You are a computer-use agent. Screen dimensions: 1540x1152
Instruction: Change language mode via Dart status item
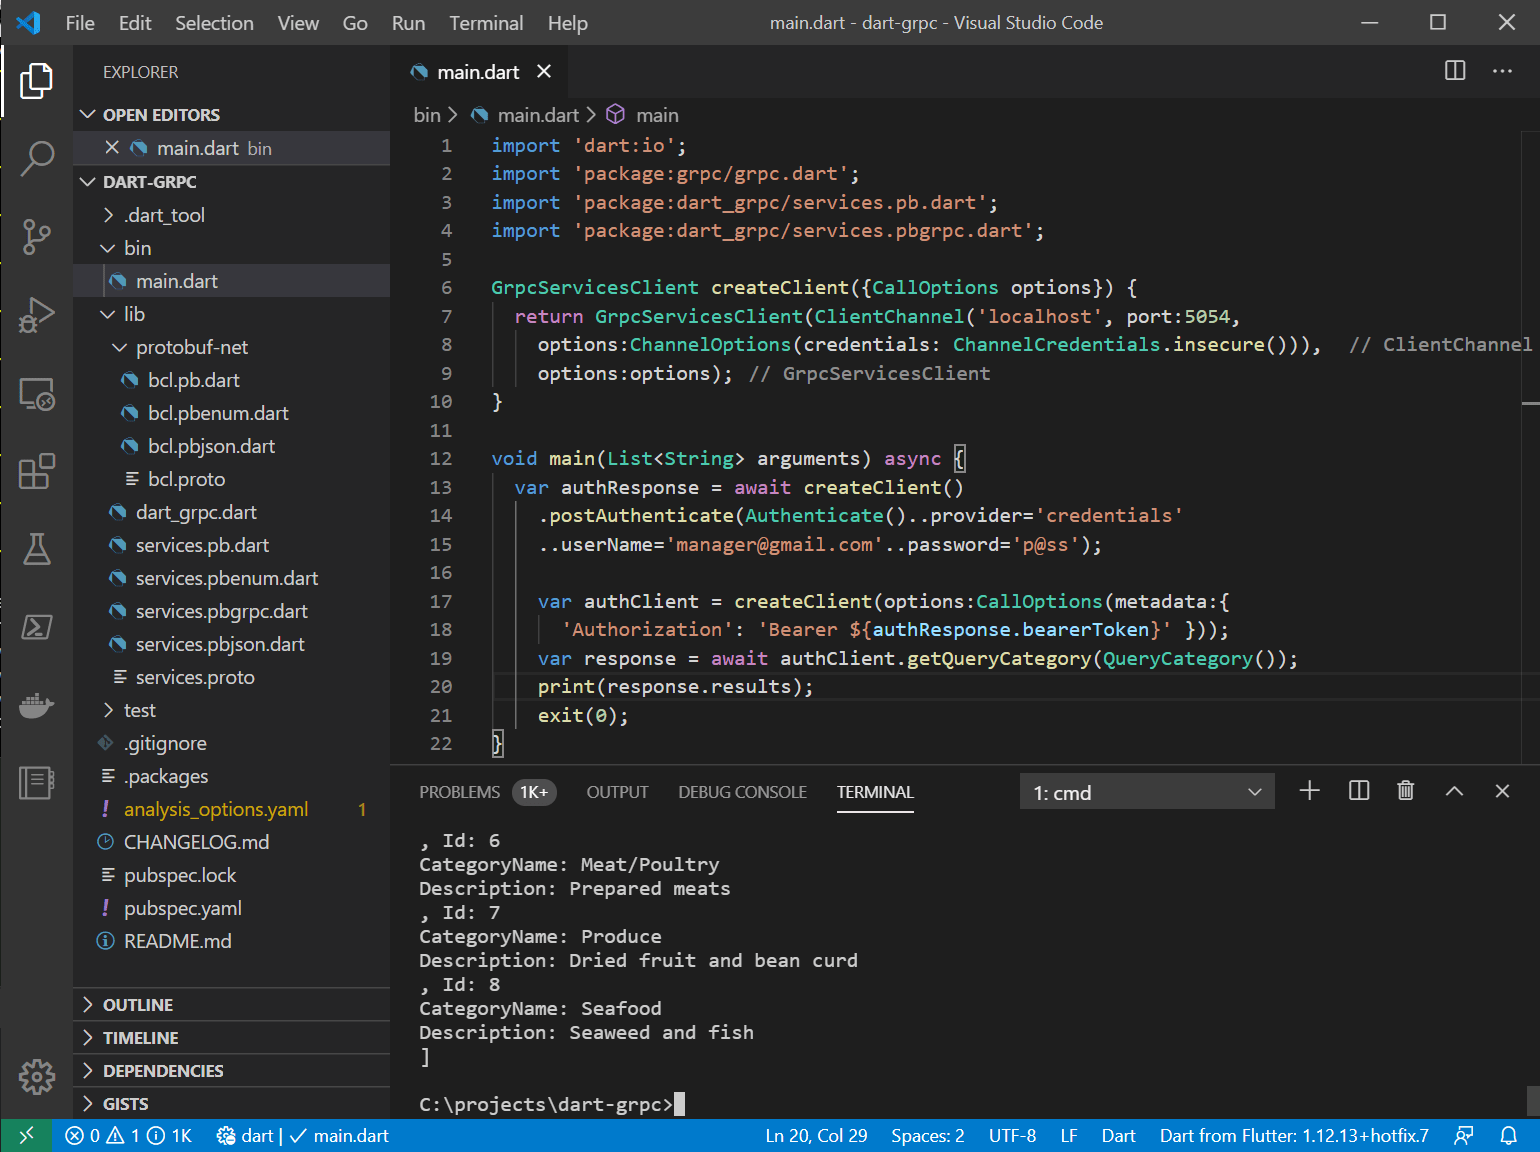(x=1118, y=1136)
